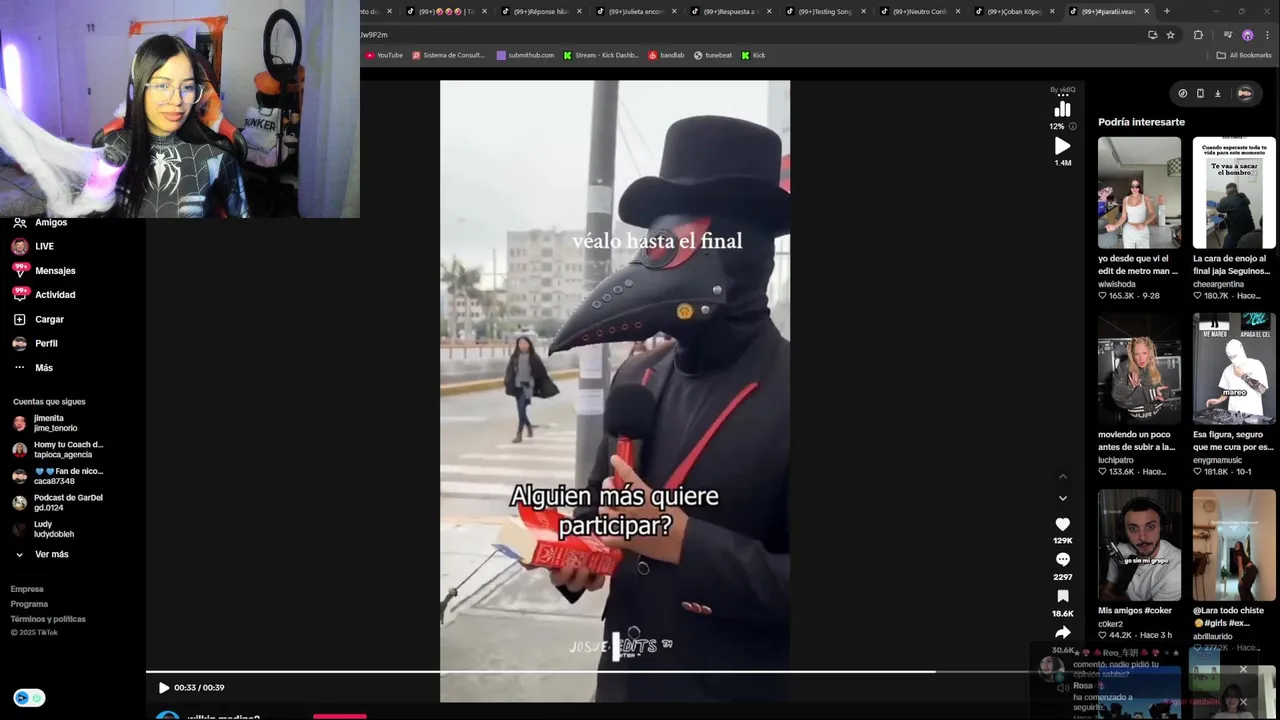Screen dimensions: 1280x720
Task: Open Chrome three-dot menu
Action: (1265, 35)
